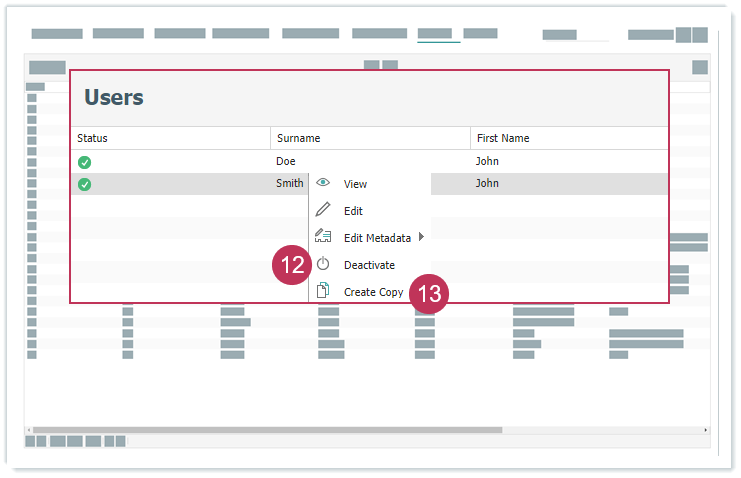Select John in the Smith row
The image size is (741, 478).
tap(487, 184)
